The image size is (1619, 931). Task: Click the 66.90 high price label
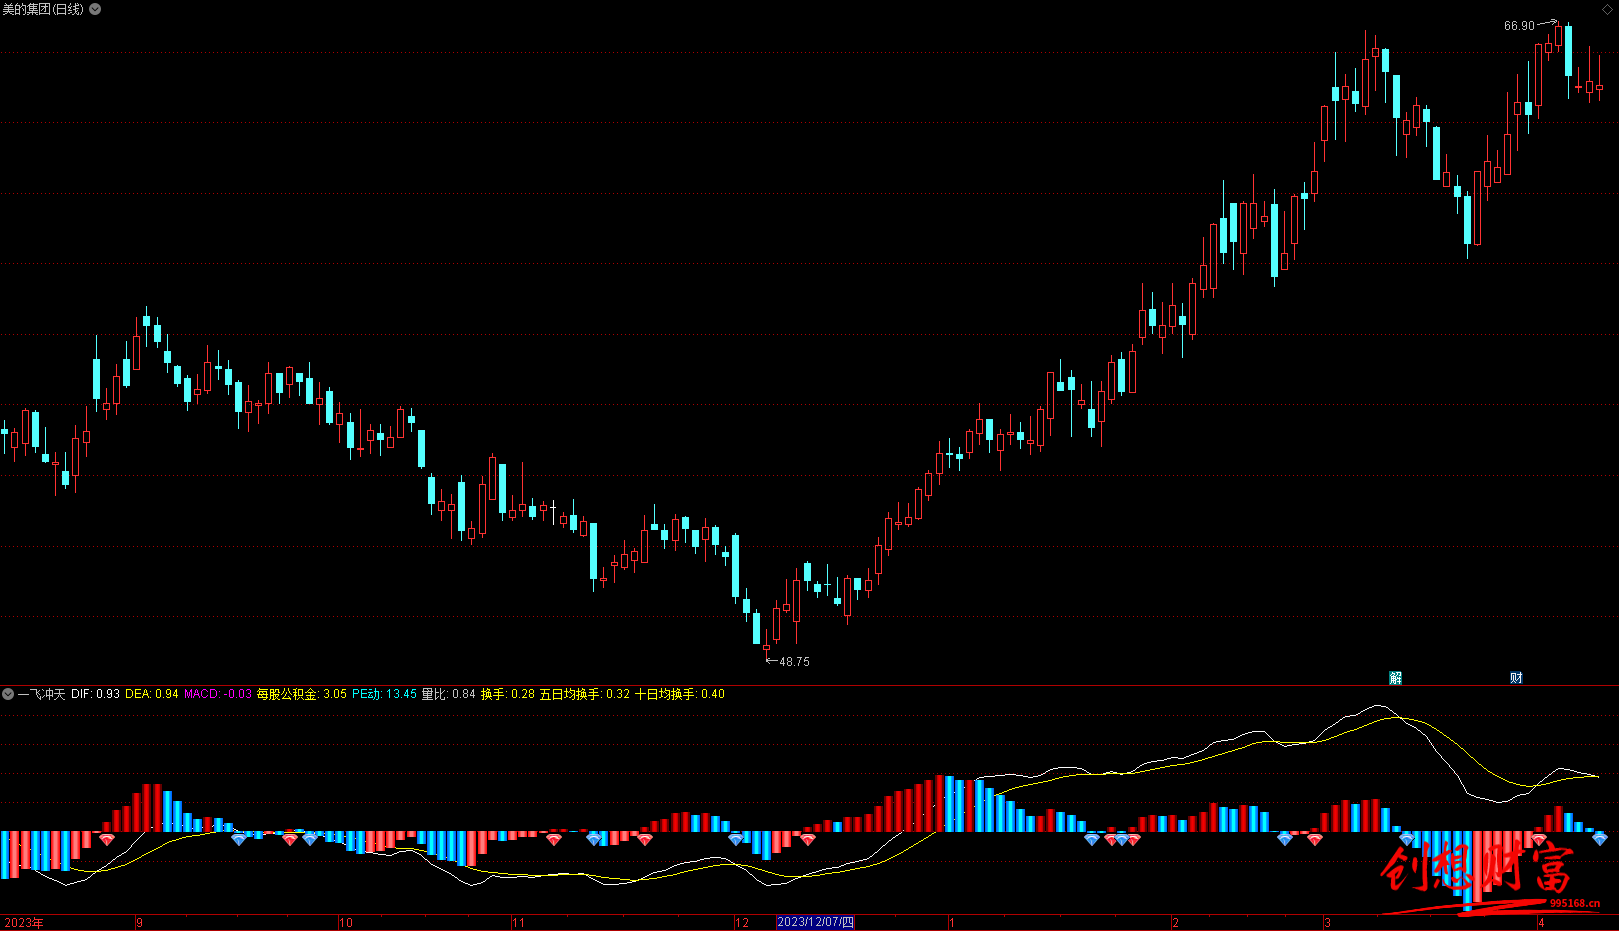(1519, 26)
